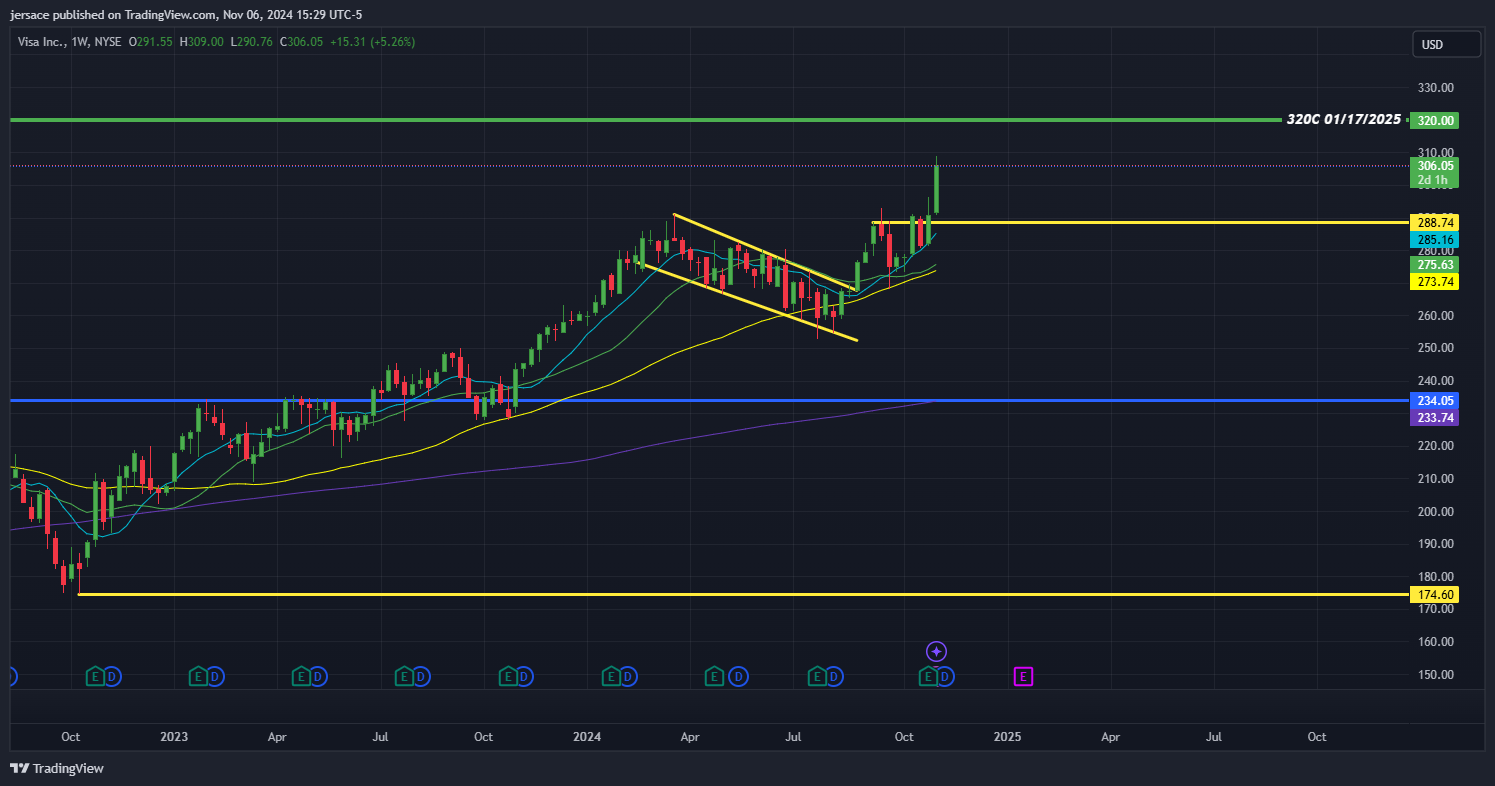Viewport: 1495px width, 786px height.
Task: Click the 200.00 price axis label
Action: 1434,511
